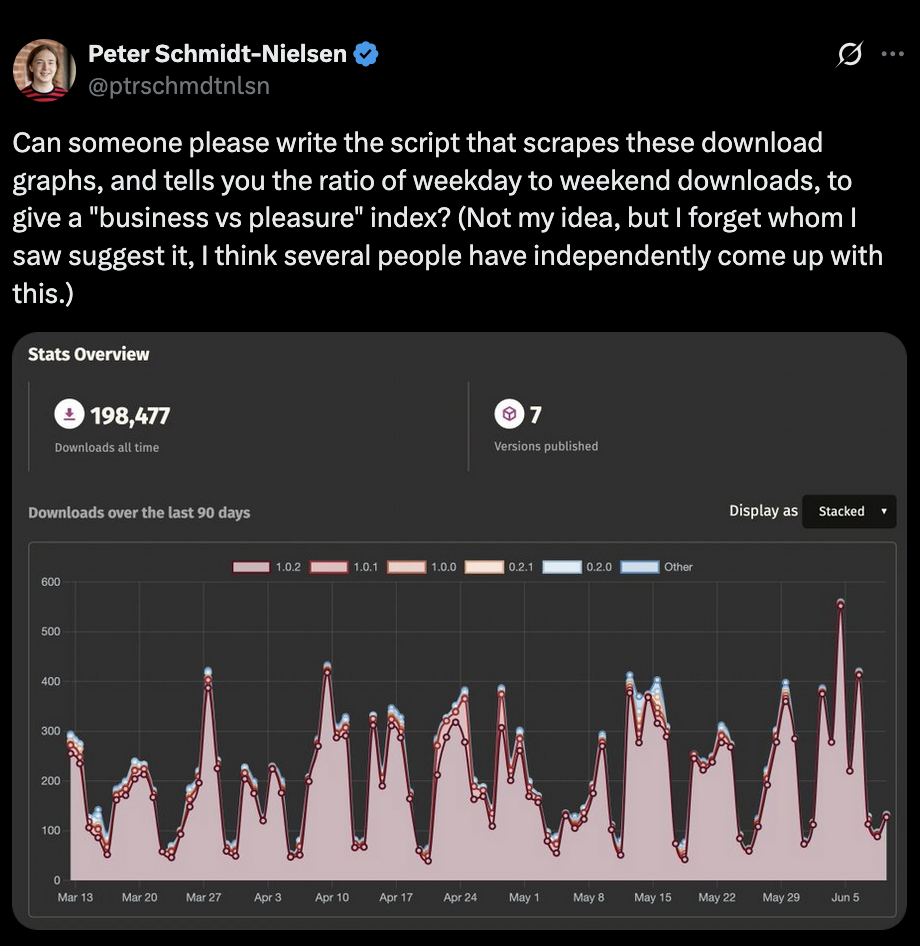
Task: Toggle the 0.2.0 legend series
Action: tap(562, 567)
